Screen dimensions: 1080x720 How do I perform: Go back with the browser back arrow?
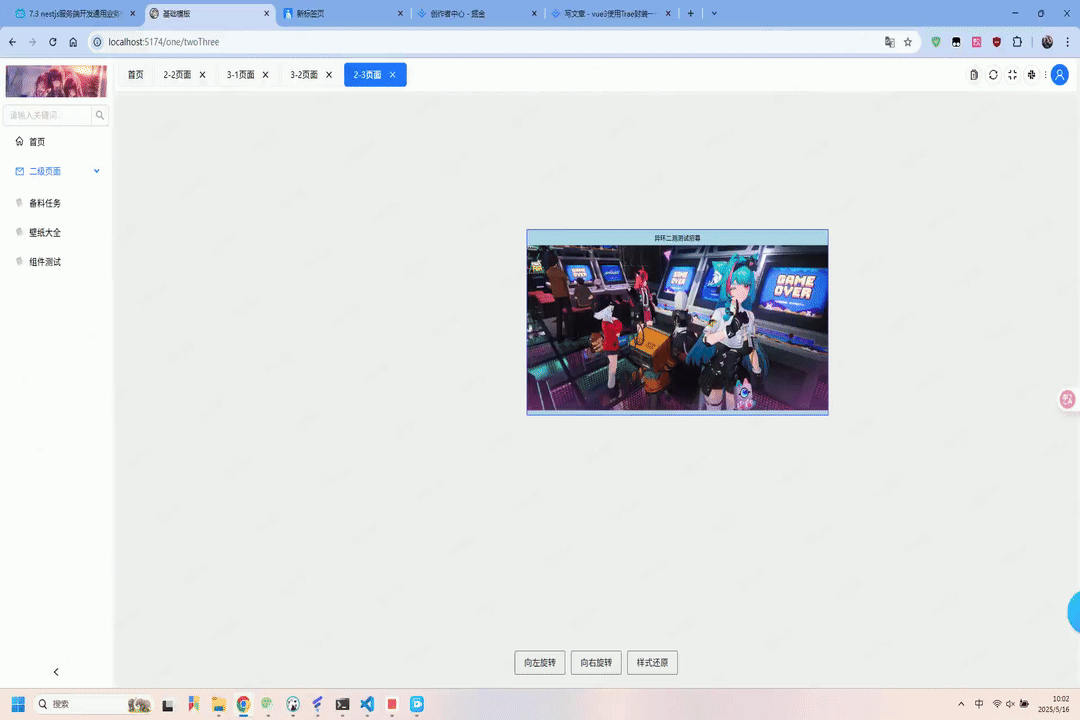coord(12,42)
